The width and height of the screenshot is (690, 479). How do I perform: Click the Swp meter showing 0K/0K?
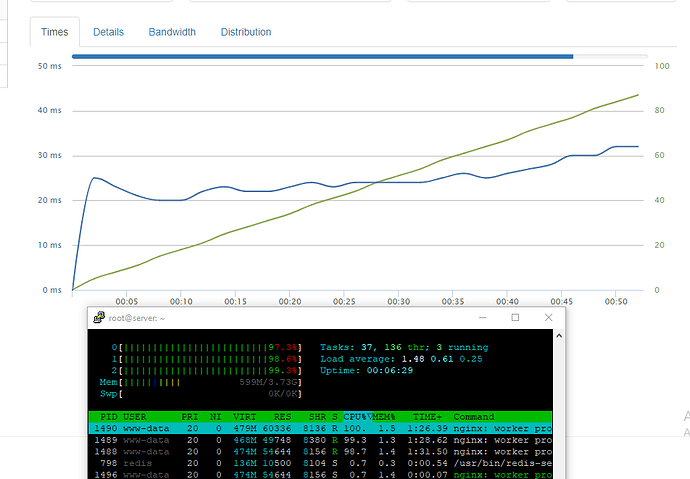point(201,394)
